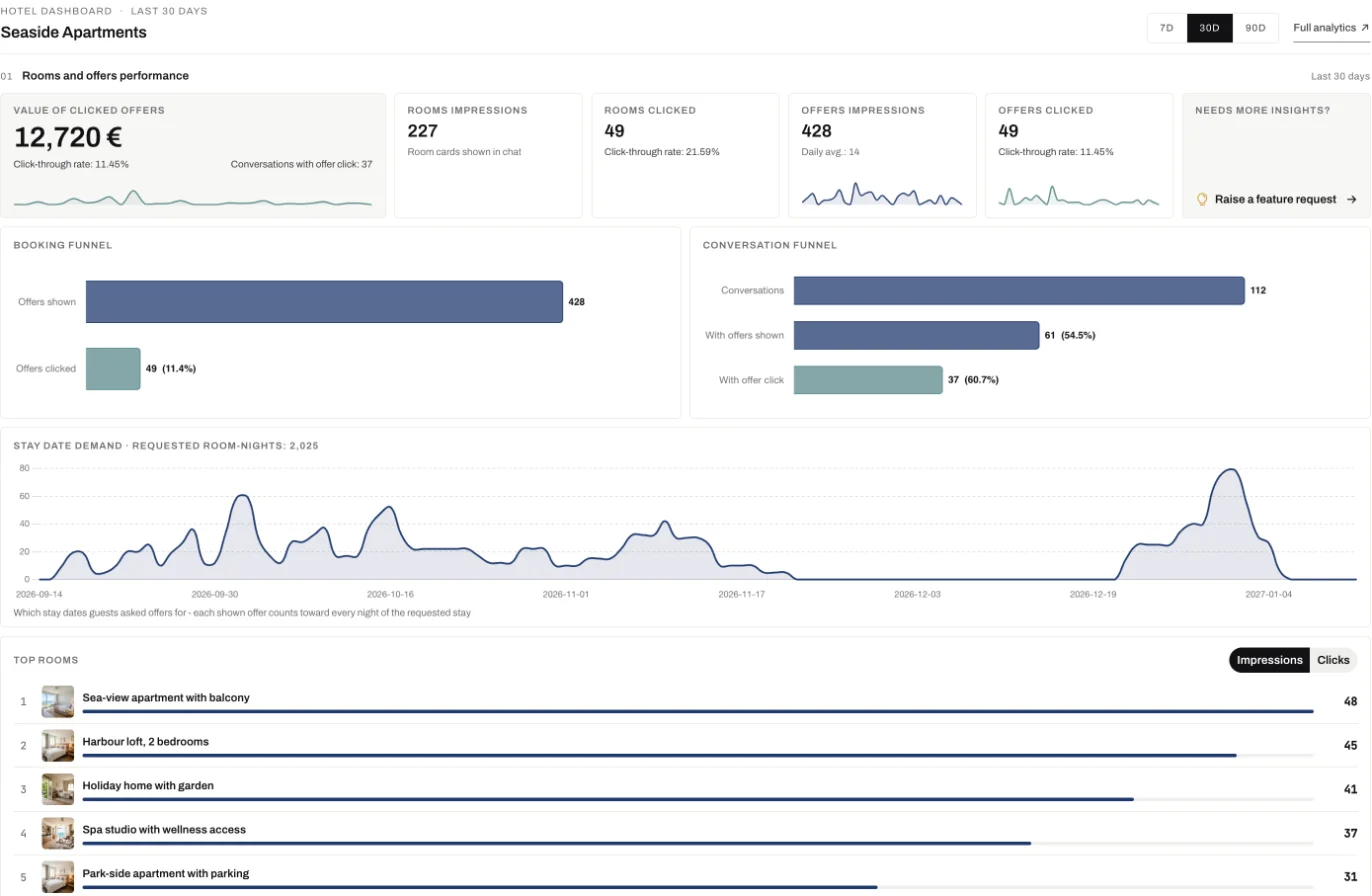Select the Harbour loft, 2 bedrooms title
The image size is (1372, 896).
point(145,741)
